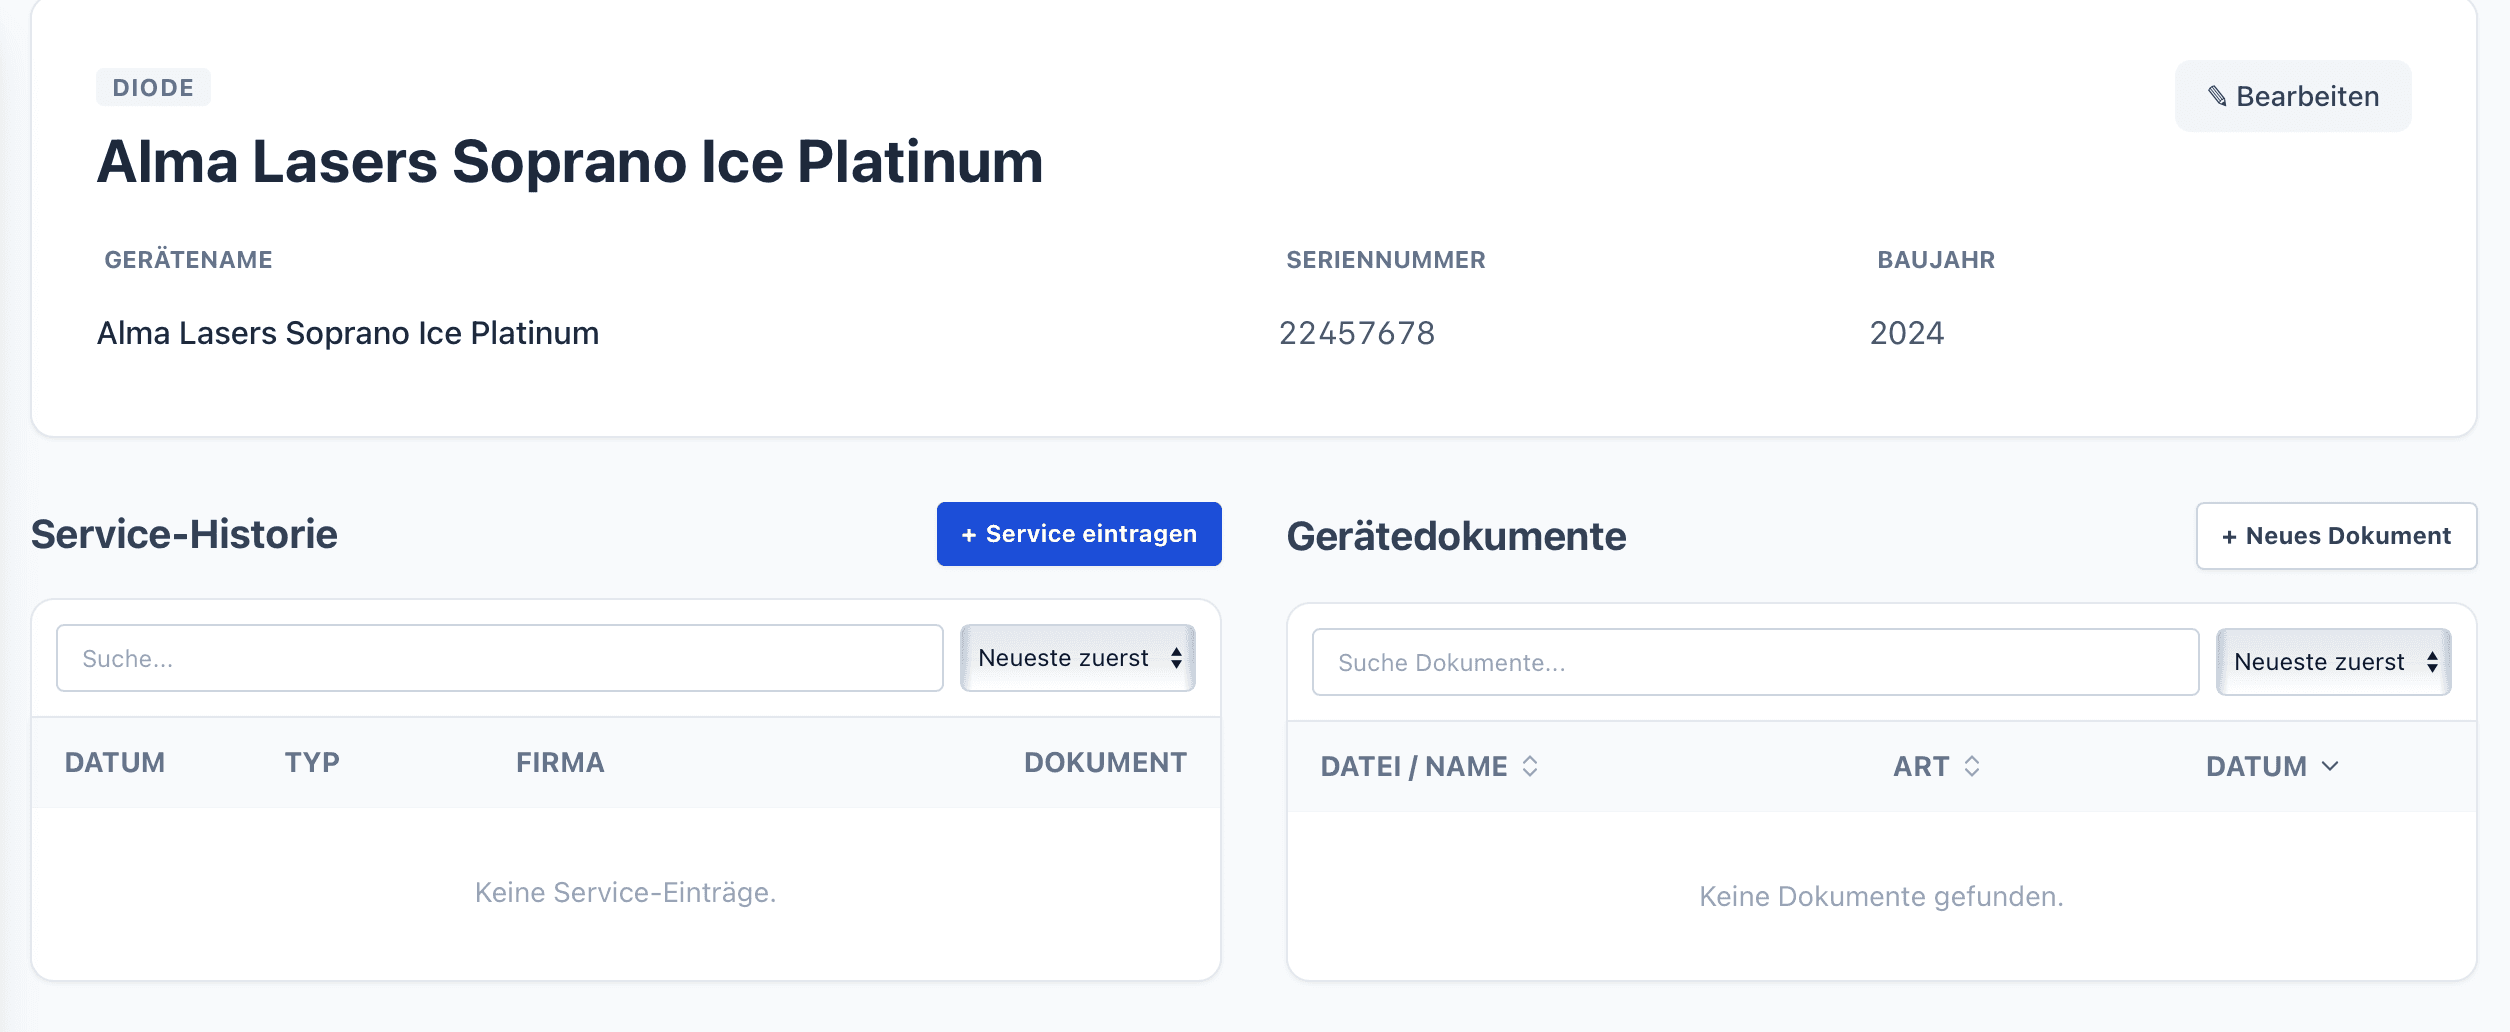
Task: Select the Baujahr value 2024
Action: [1907, 333]
